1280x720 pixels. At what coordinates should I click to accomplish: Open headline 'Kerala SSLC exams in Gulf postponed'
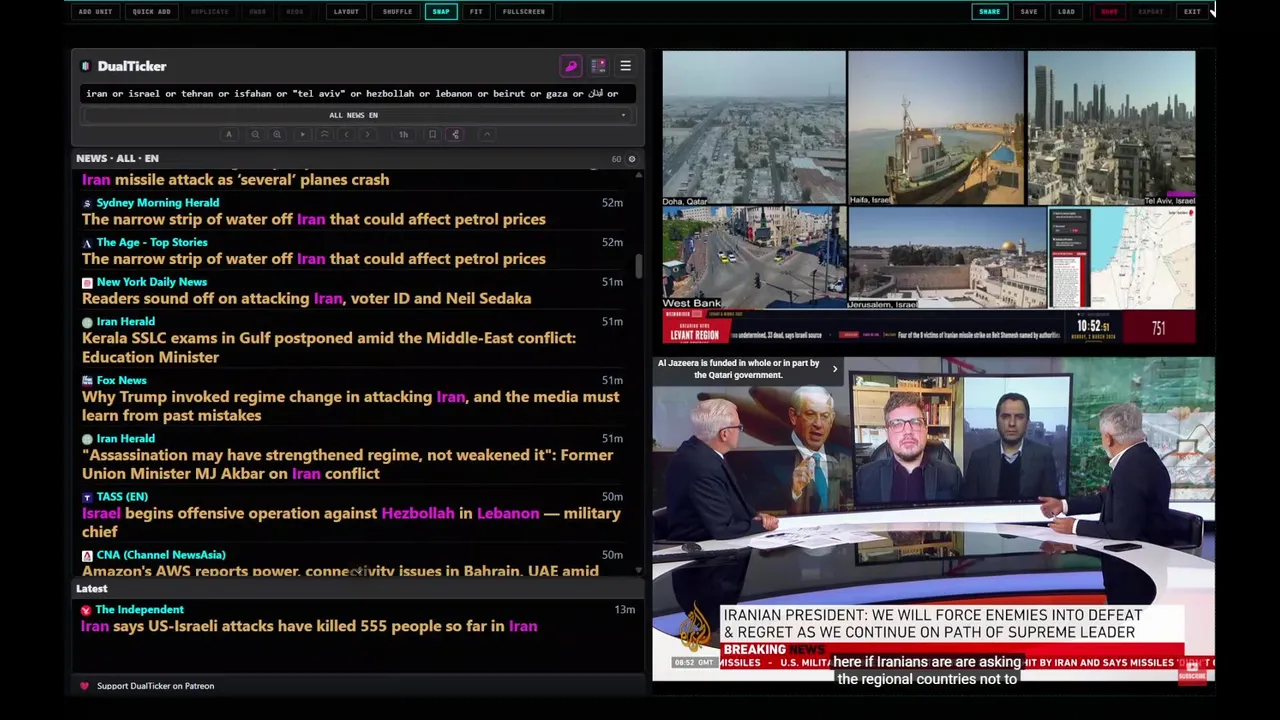click(x=329, y=347)
